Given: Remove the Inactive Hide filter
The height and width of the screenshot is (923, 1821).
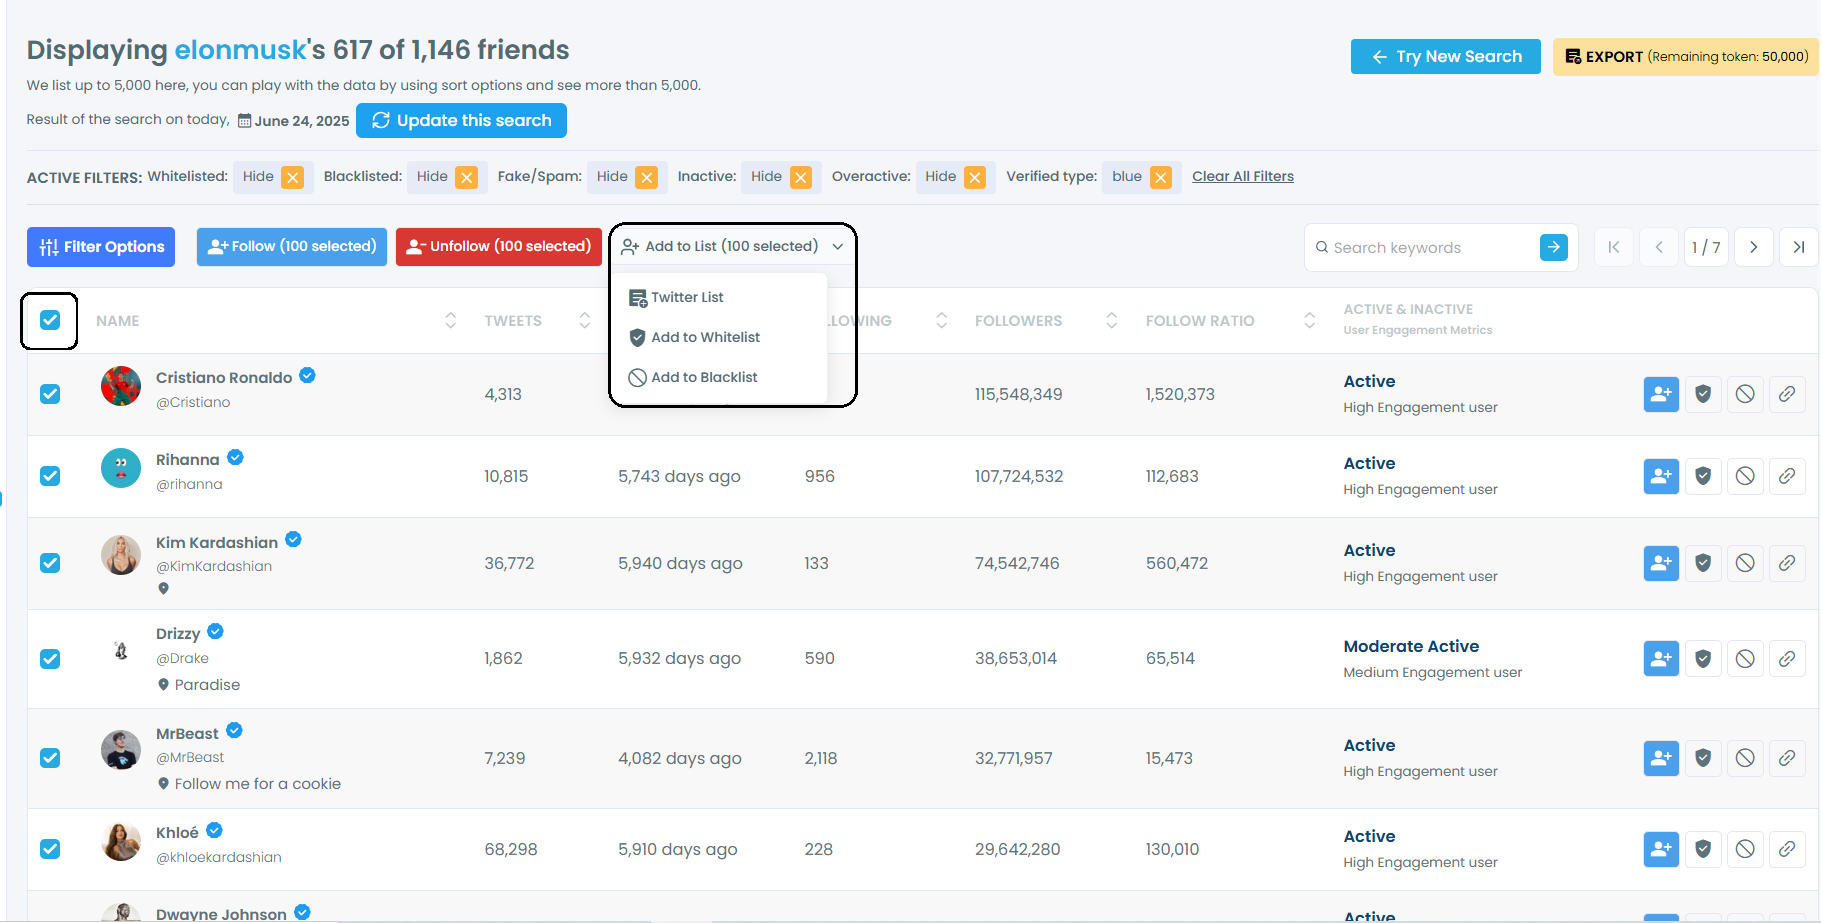Looking at the screenshot, I should pyautogui.click(x=801, y=177).
